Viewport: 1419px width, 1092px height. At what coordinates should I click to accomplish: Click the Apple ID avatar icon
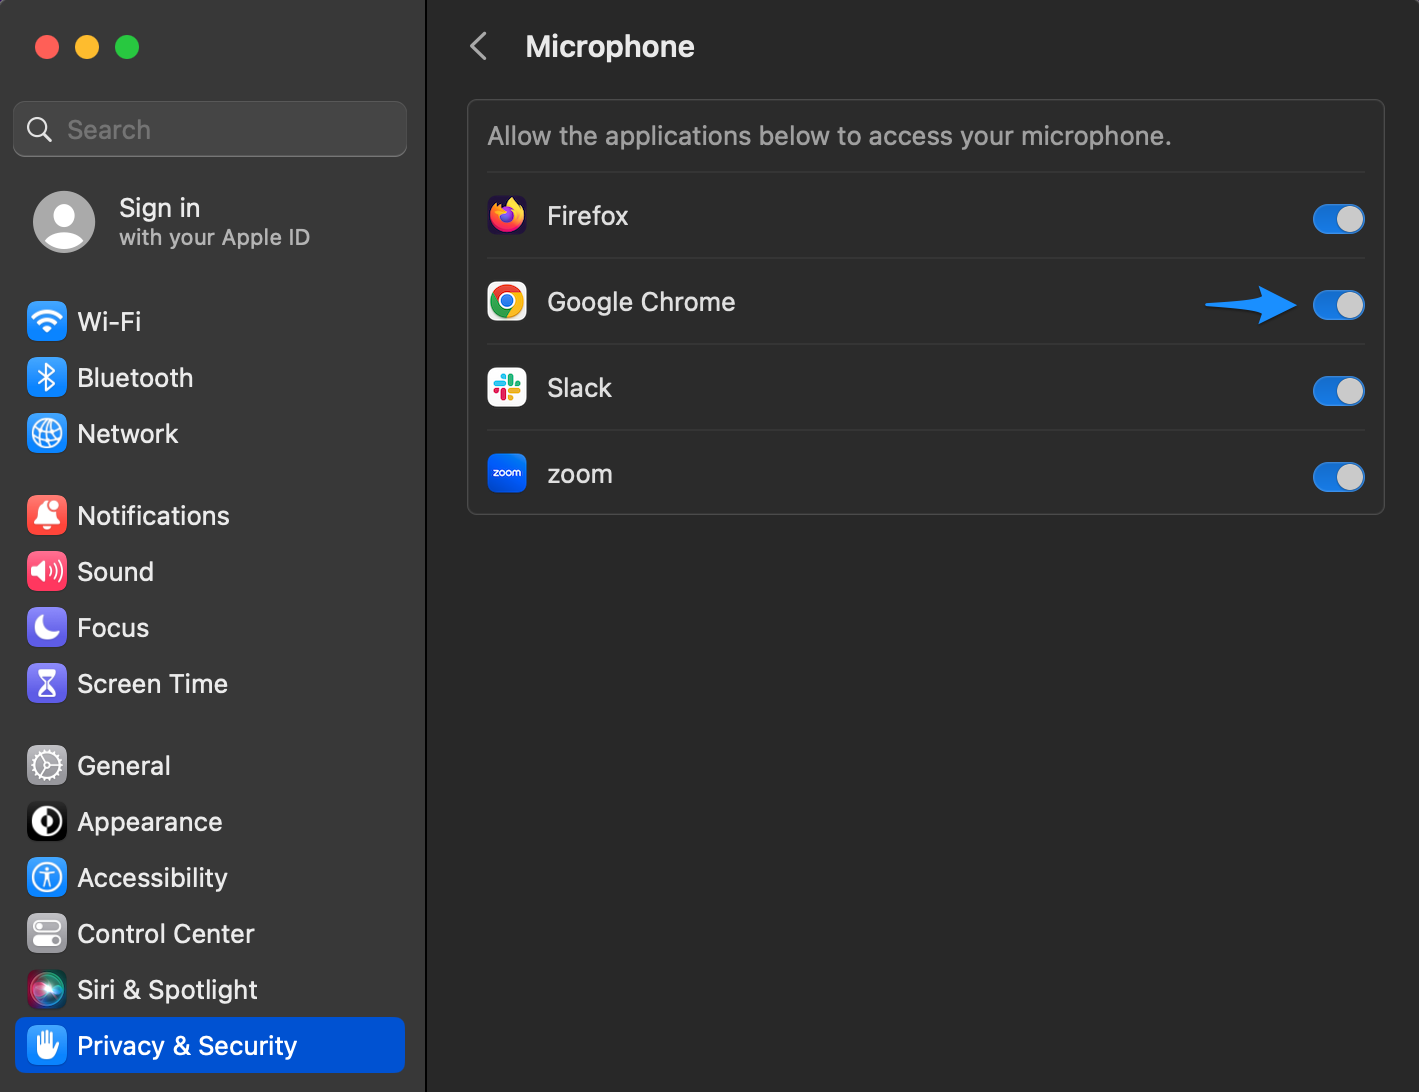[x=64, y=222]
